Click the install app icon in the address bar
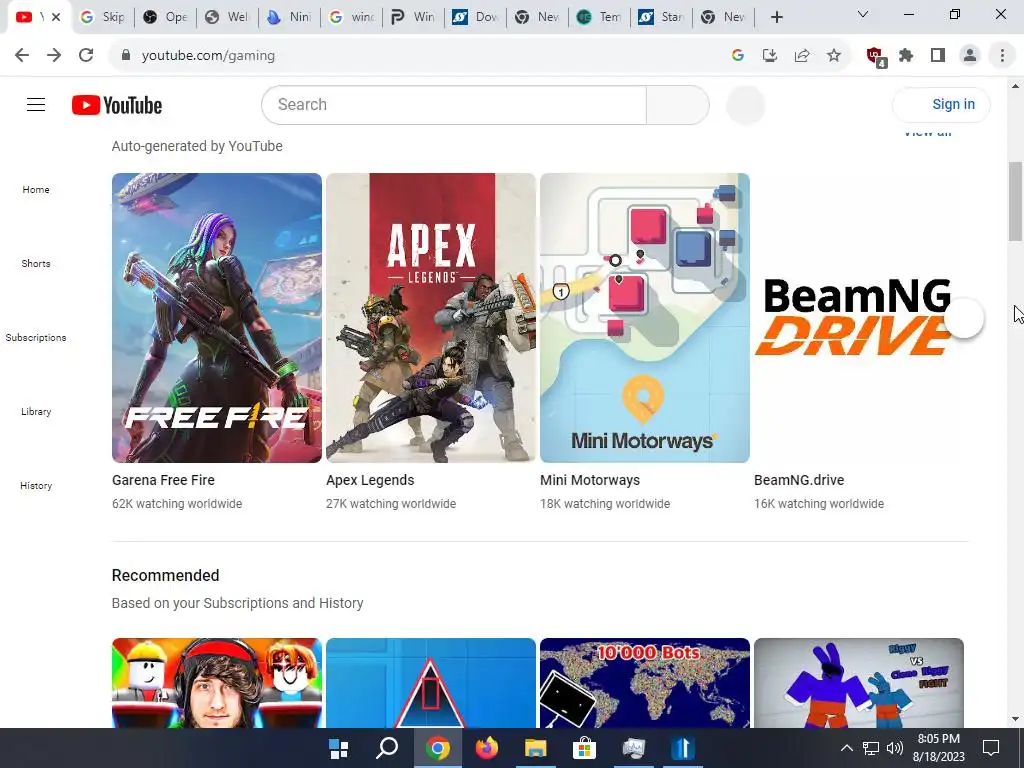Viewport: 1024px width, 768px height. [x=770, y=56]
